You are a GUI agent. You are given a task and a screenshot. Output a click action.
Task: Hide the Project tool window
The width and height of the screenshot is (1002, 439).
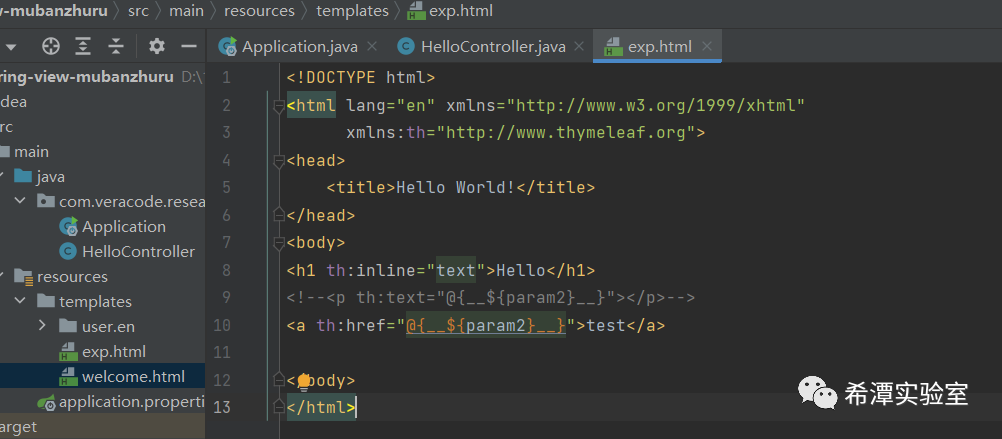click(x=188, y=46)
